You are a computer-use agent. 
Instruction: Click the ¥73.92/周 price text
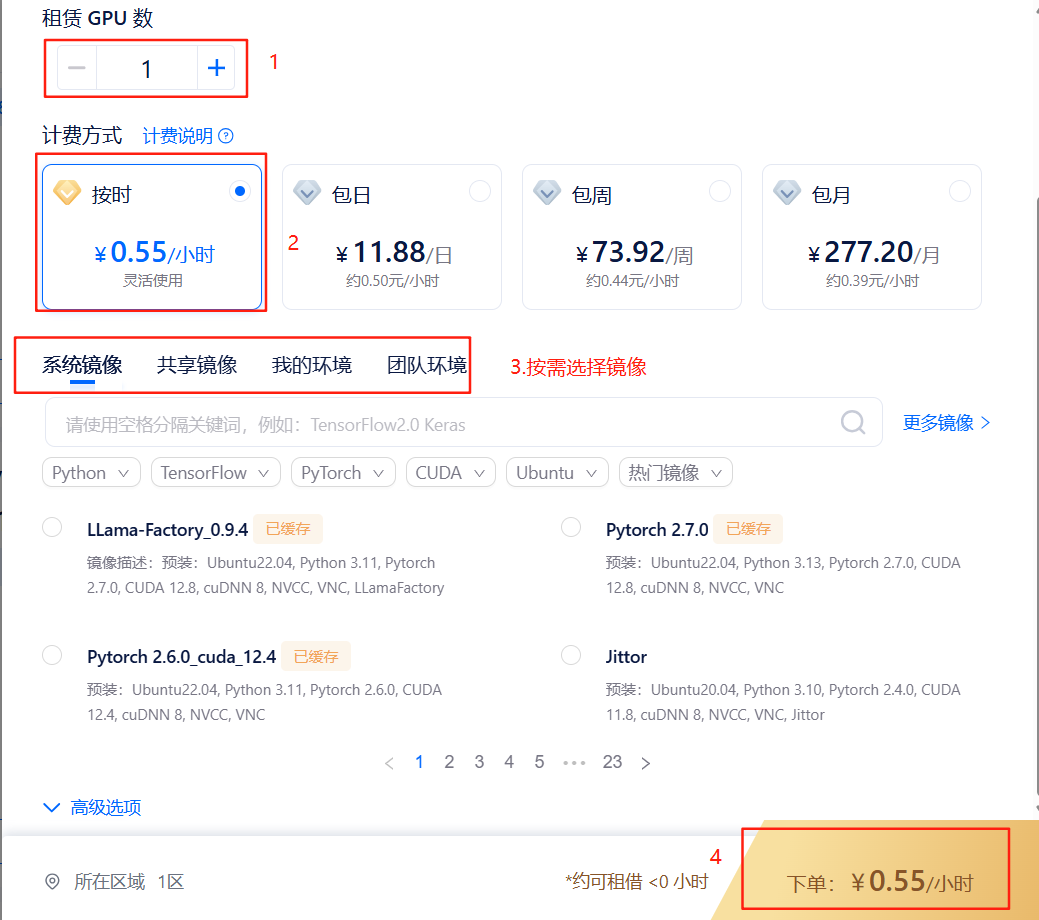coord(633,253)
